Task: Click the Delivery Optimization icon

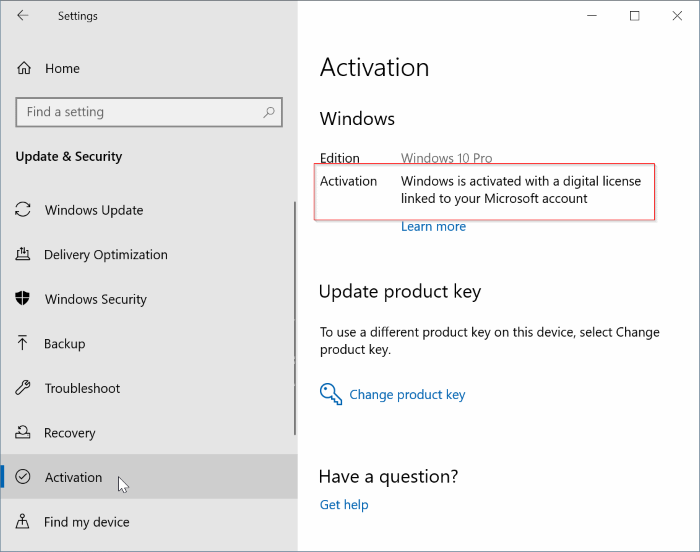Action: pyautogui.click(x=23, y=254)
